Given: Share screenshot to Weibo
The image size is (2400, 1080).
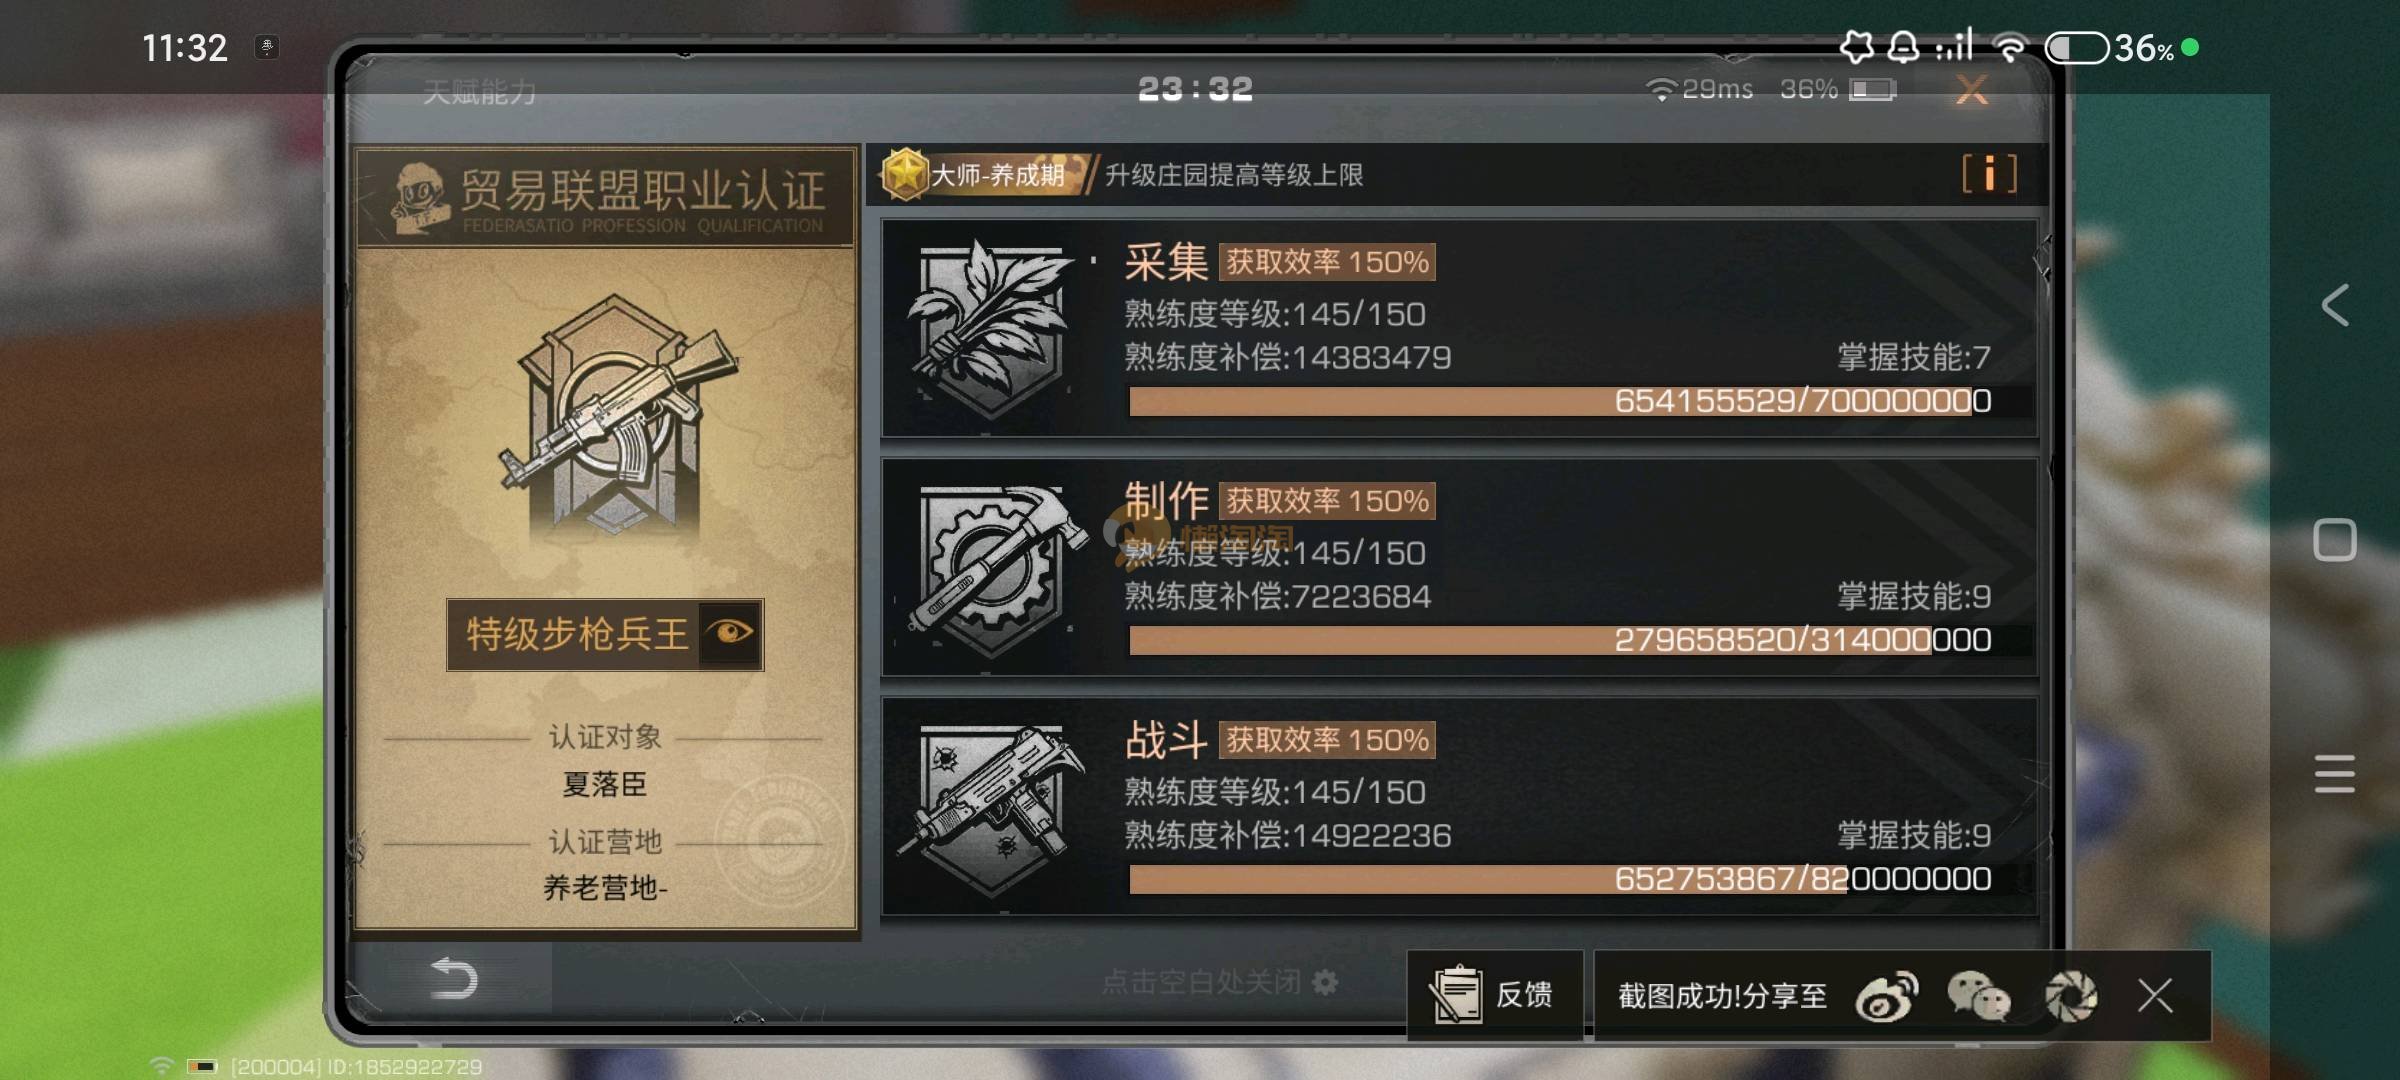Looking at the screenshot, I should pyautogui.click(x=1887, y=996).
